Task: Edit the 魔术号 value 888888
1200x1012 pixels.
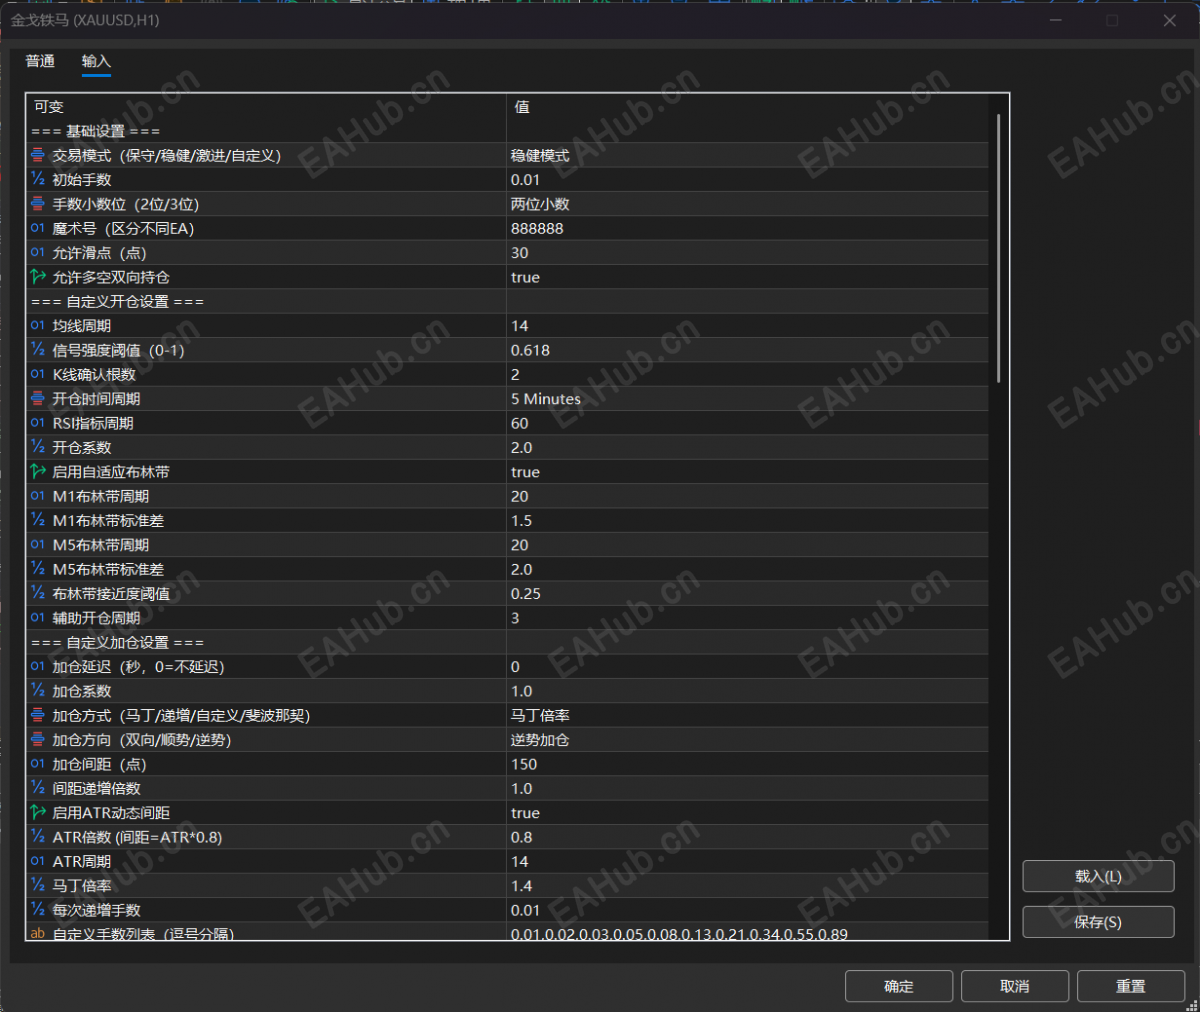Action: tap(747, 228)
